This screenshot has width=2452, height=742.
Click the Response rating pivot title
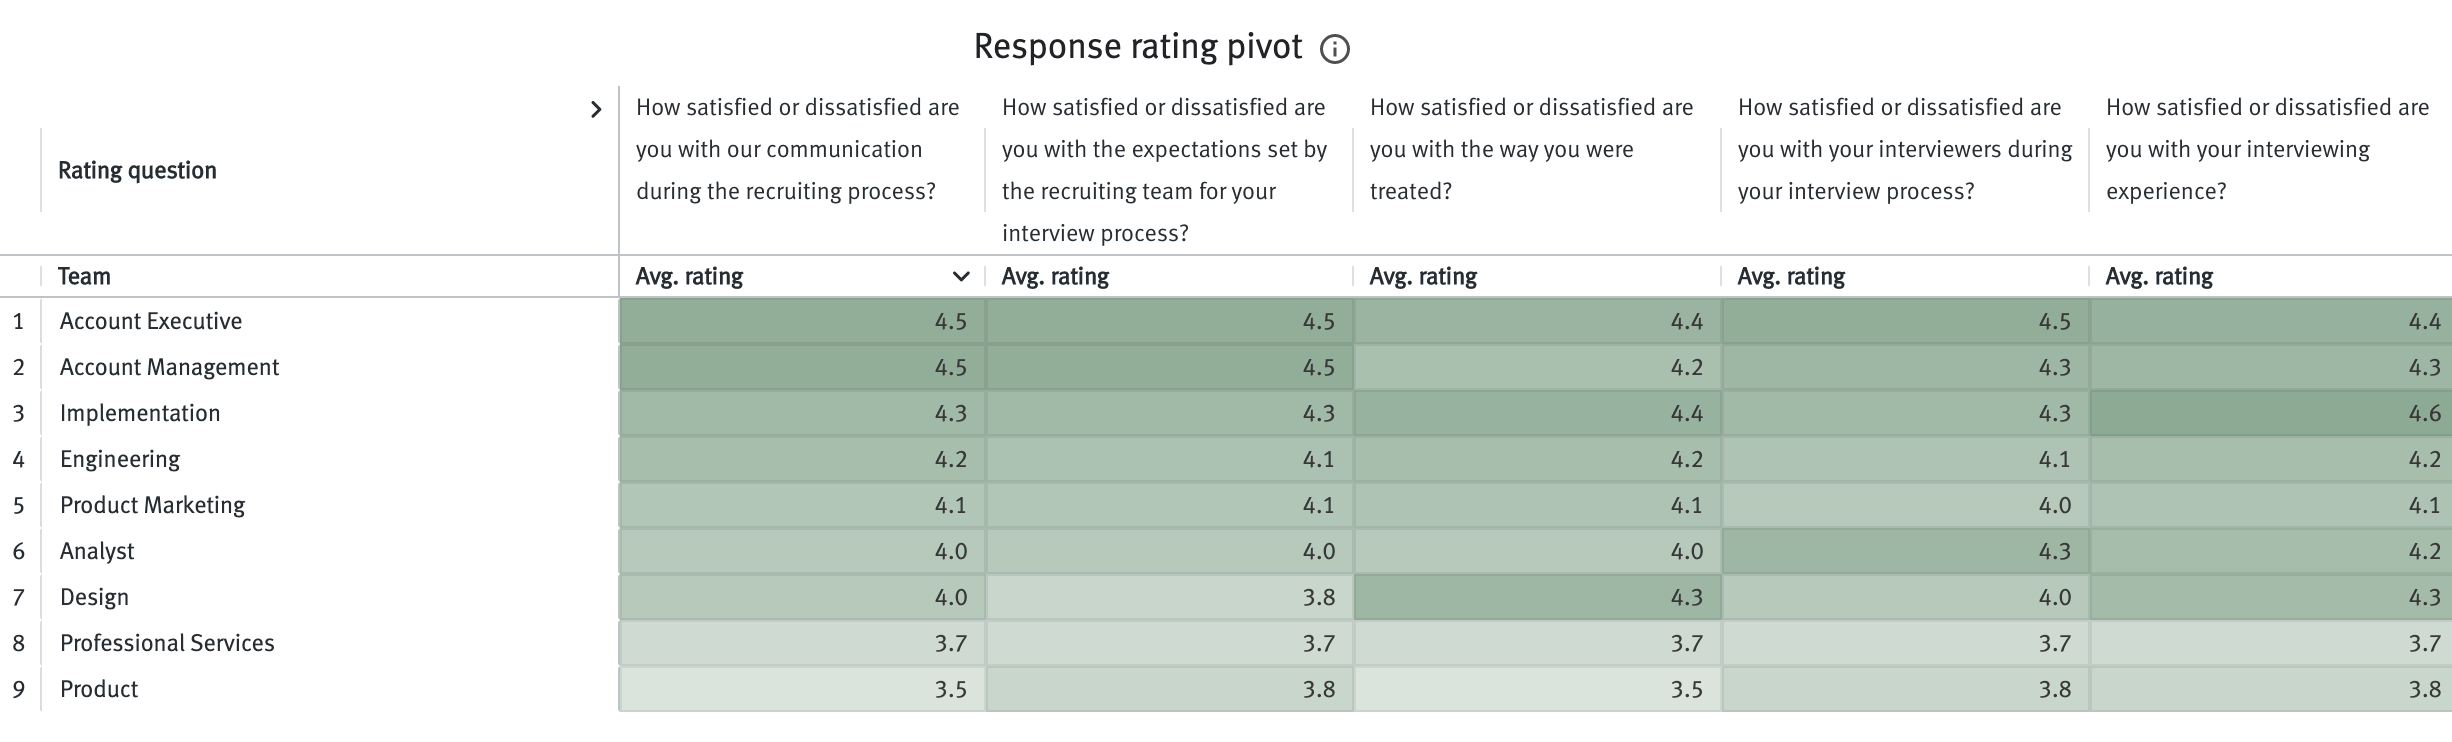click(1137, 45)
